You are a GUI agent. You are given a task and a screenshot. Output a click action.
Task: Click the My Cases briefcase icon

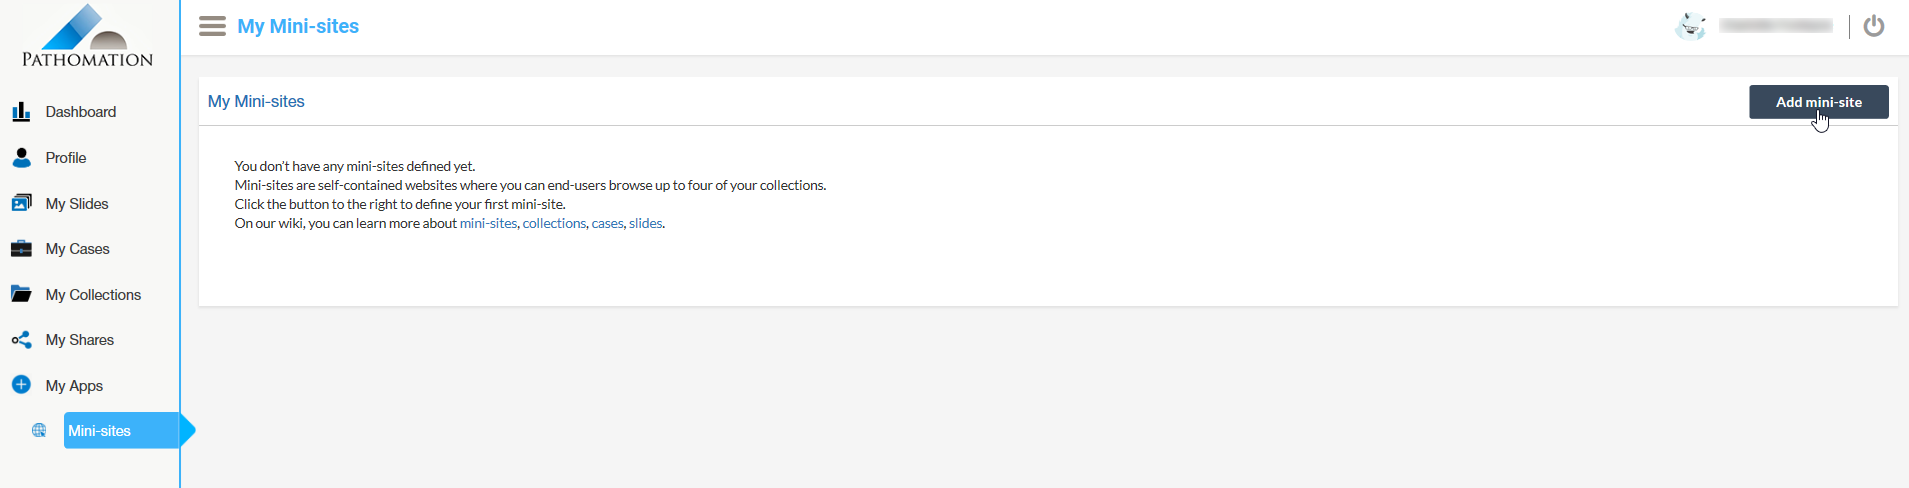click(21, 249)
